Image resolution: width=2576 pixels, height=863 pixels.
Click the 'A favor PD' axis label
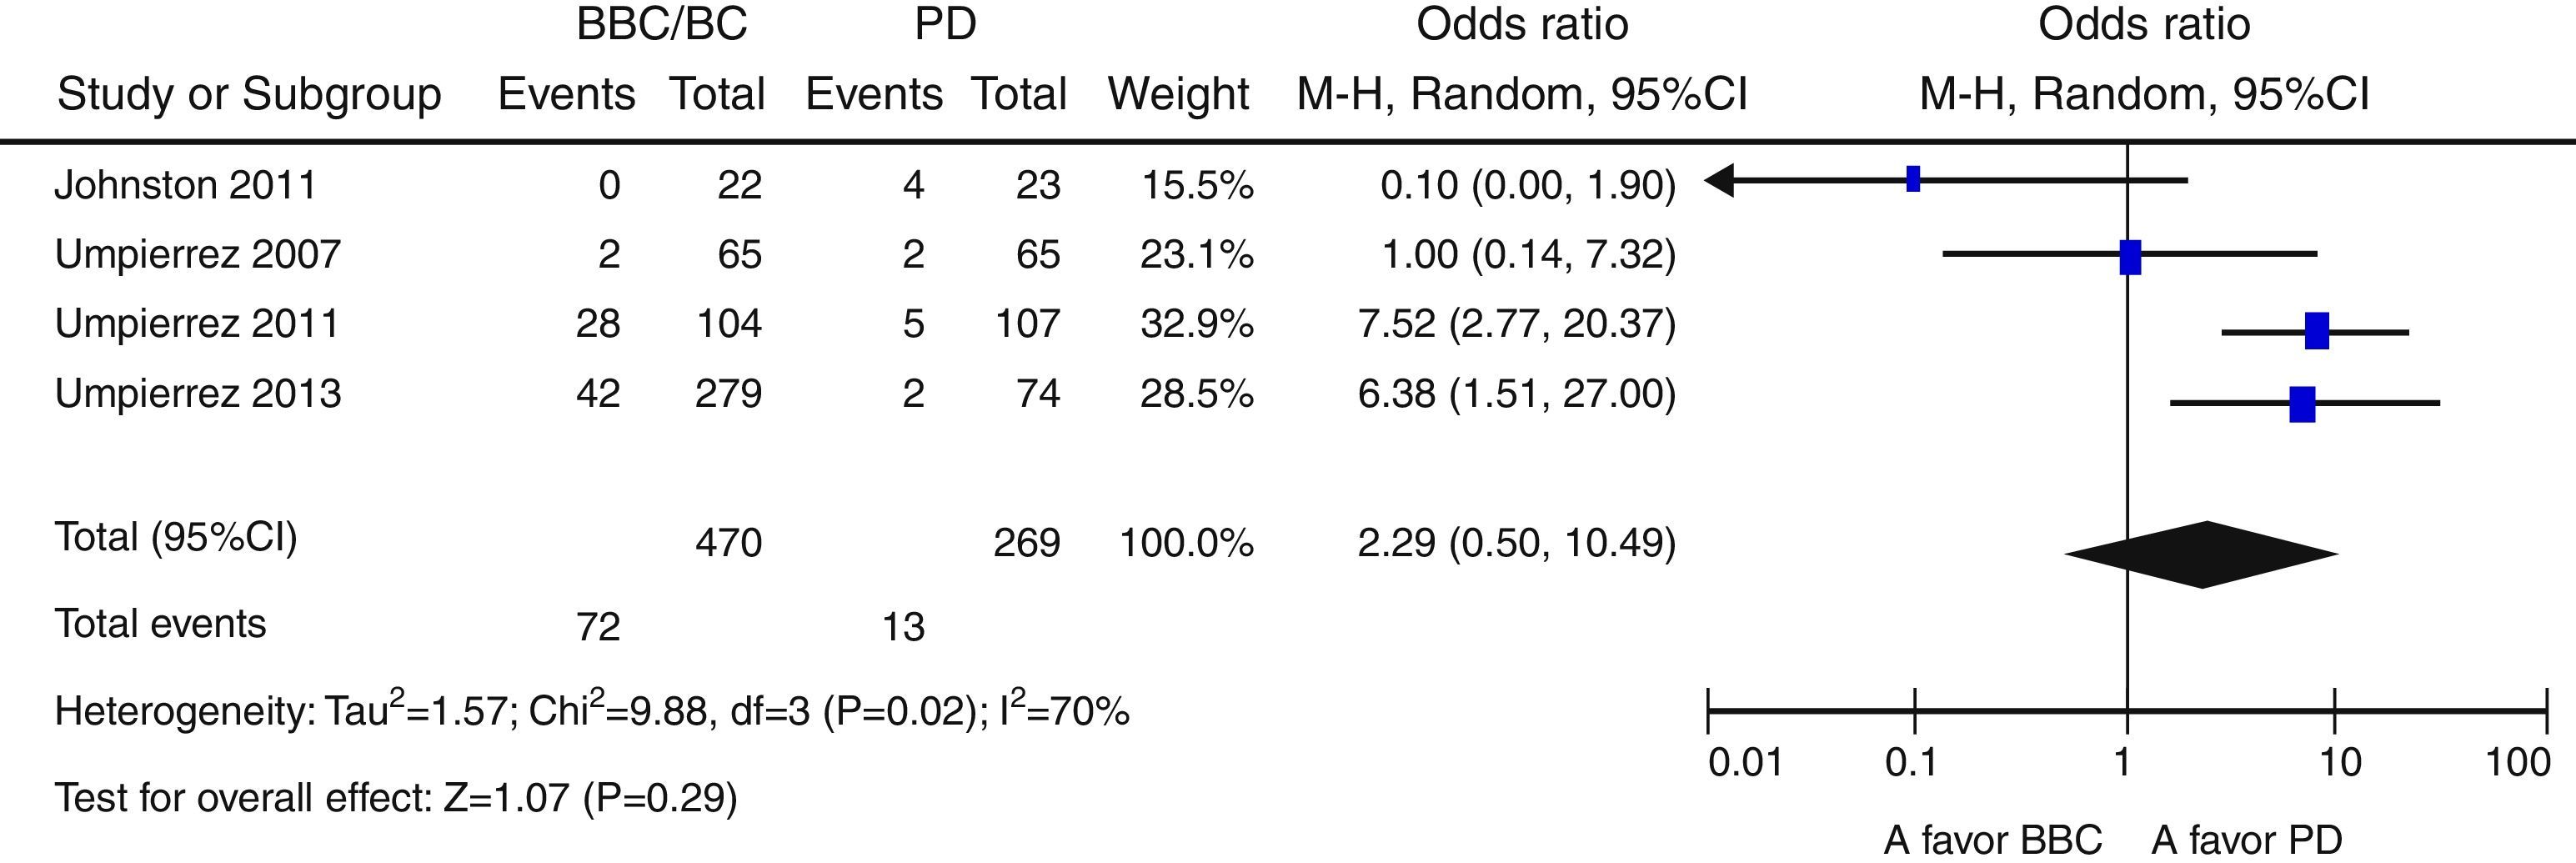(x=2246, y=840)
